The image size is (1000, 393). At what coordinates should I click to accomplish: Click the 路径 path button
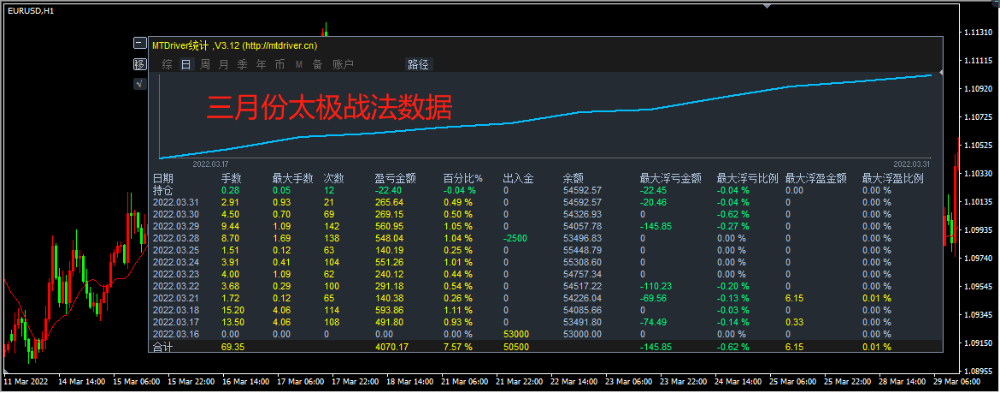(418, 64)
